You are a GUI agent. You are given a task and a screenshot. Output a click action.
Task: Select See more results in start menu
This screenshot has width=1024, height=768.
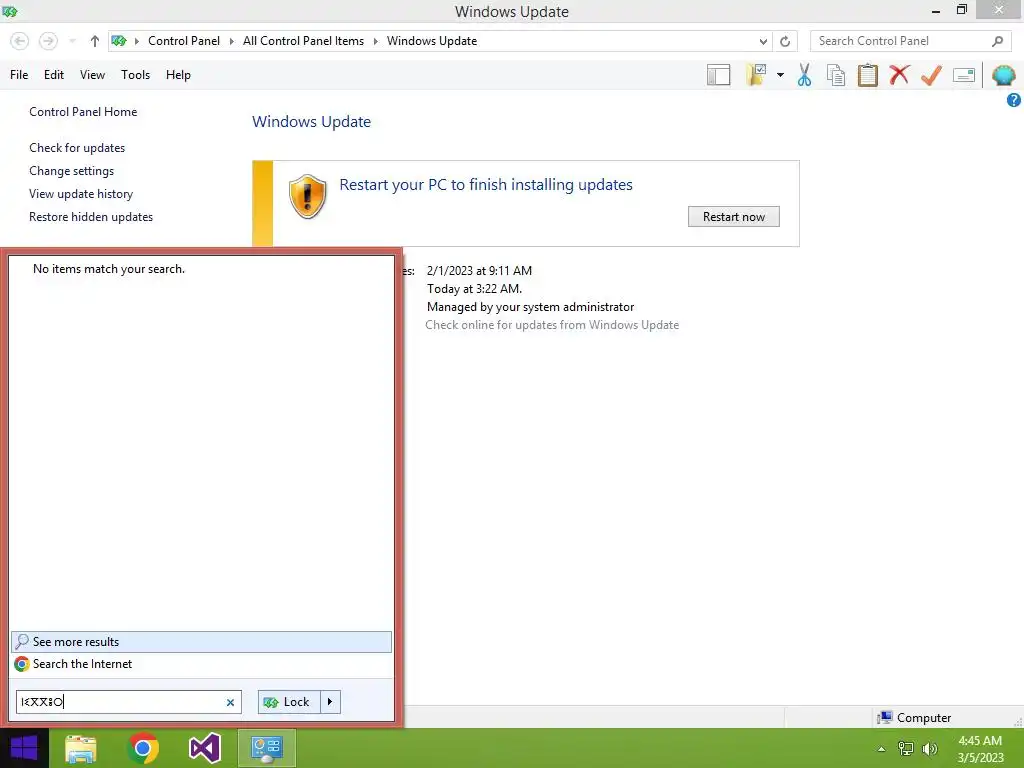201,642
